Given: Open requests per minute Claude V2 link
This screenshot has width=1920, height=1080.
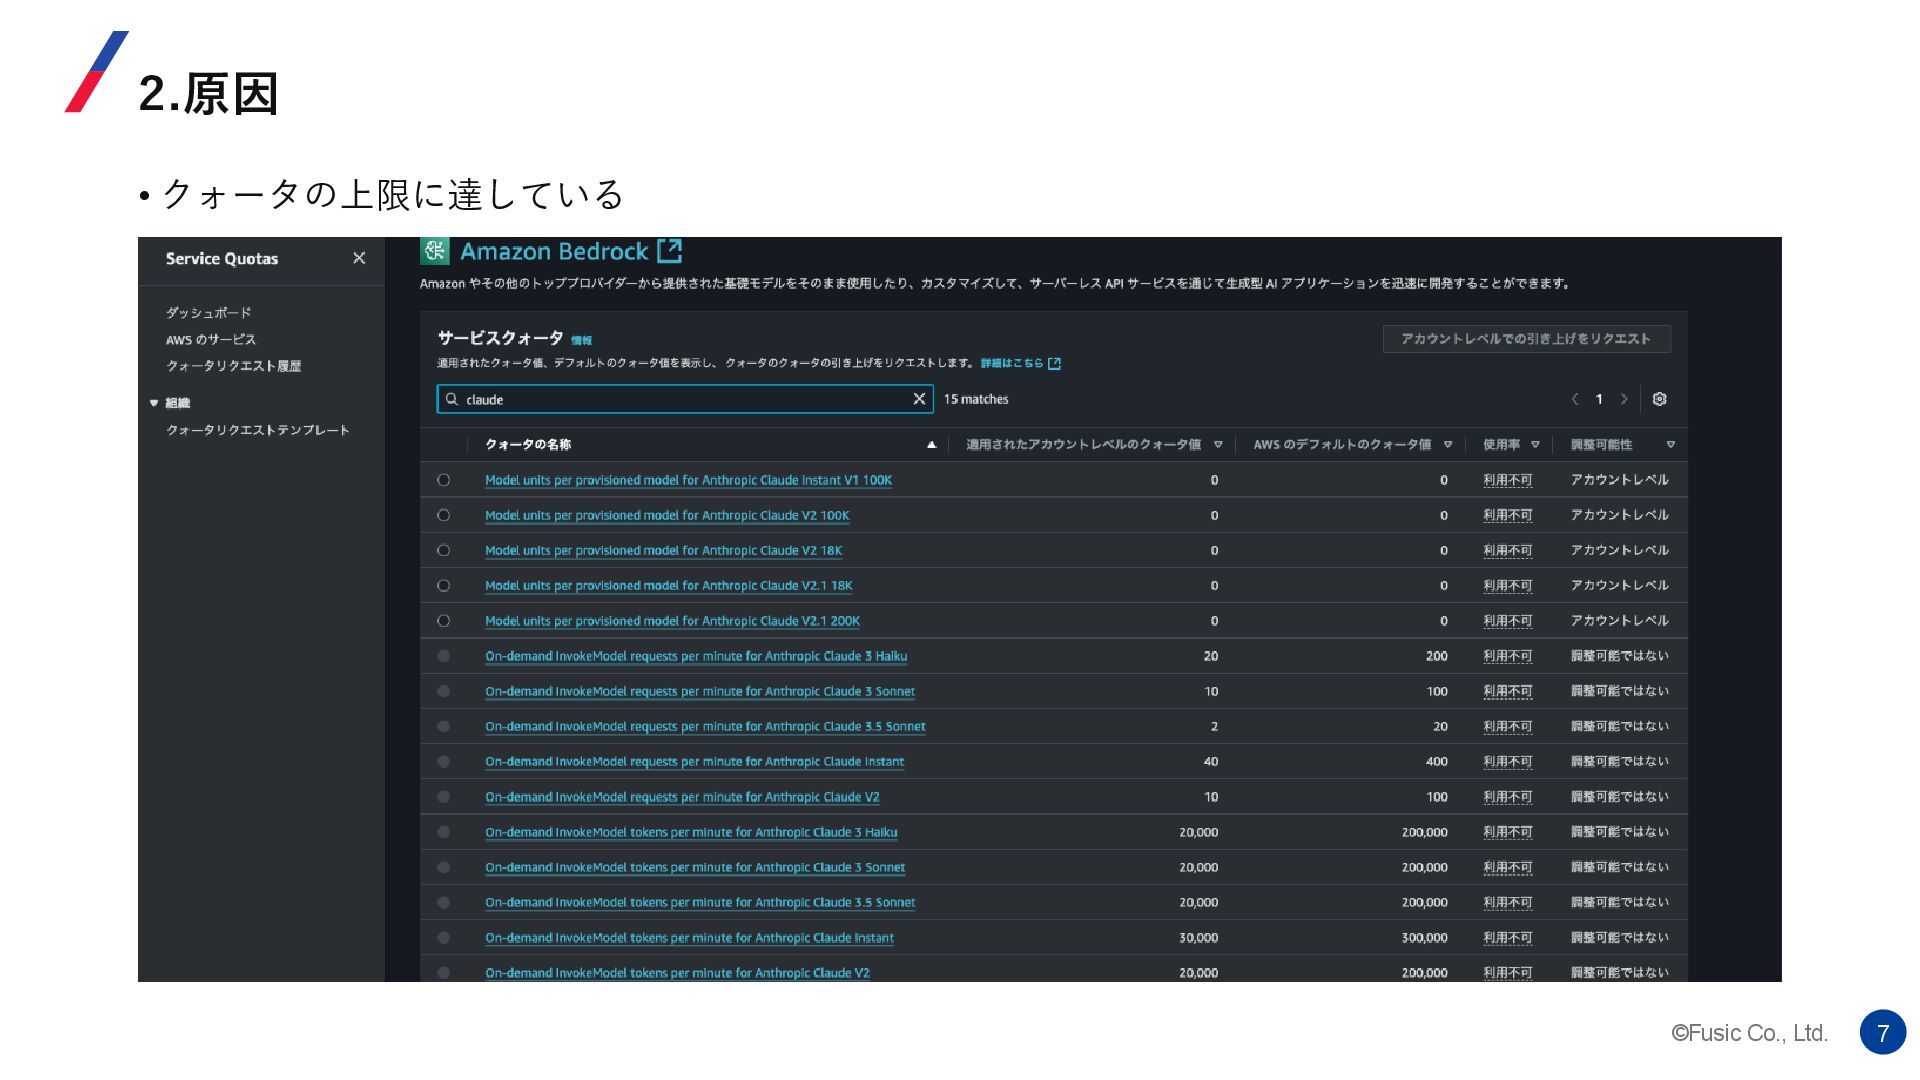Looking at the screenshot, I should point(682,797).
